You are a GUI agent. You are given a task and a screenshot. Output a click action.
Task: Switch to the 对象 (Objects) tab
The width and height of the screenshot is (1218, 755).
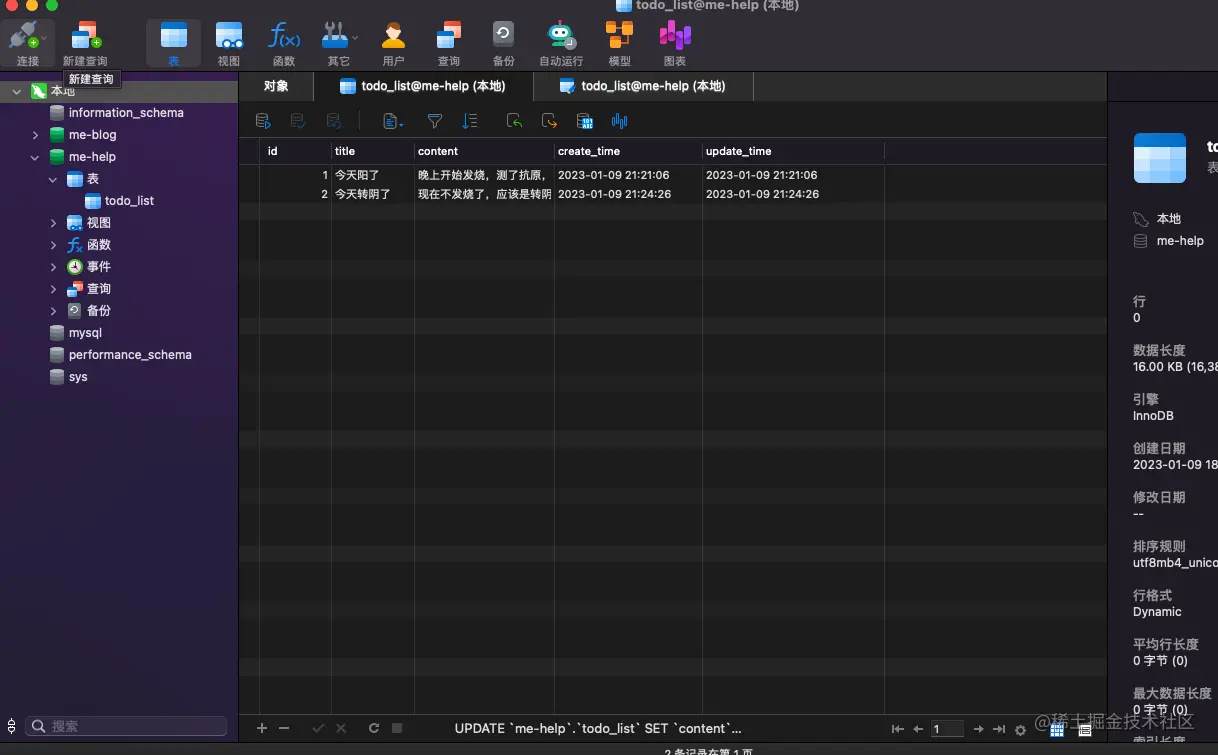pyautogui.click(x=276, y=86)
